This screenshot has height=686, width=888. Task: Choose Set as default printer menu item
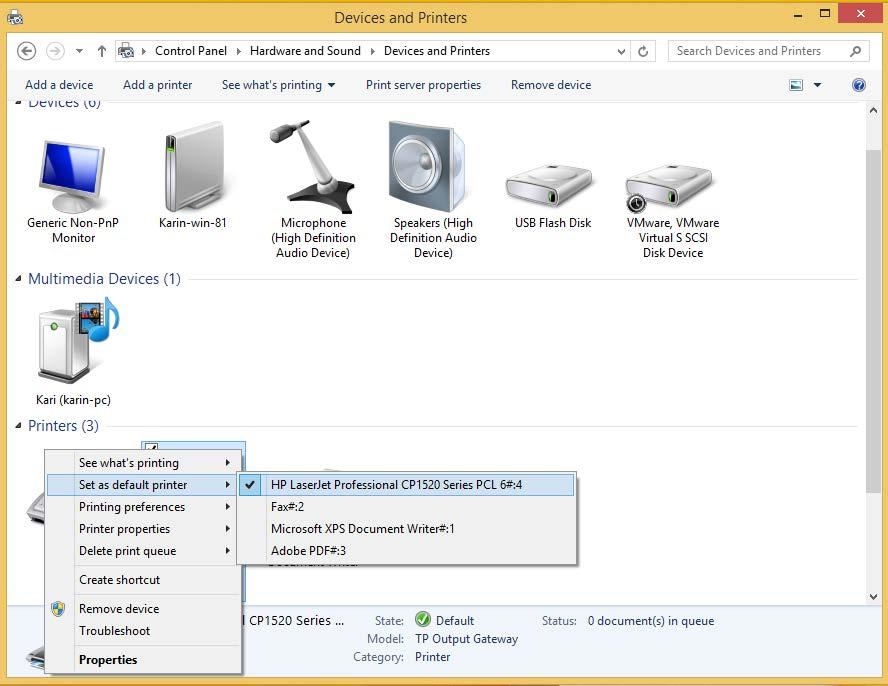pyautogui.click(x=144, y=485)
